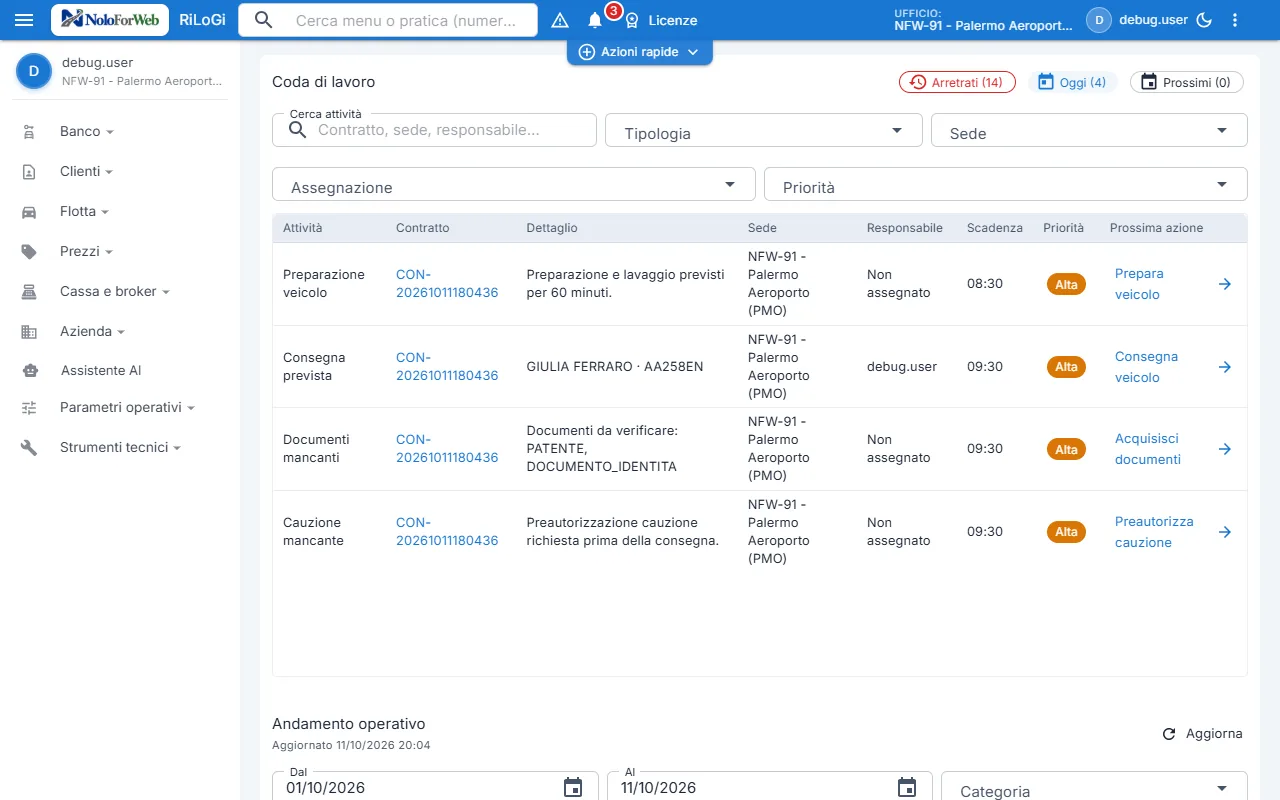Click arrow icon for Cauzione mancante row
Screen dimensions: 1280x800
click(1224, 532)
